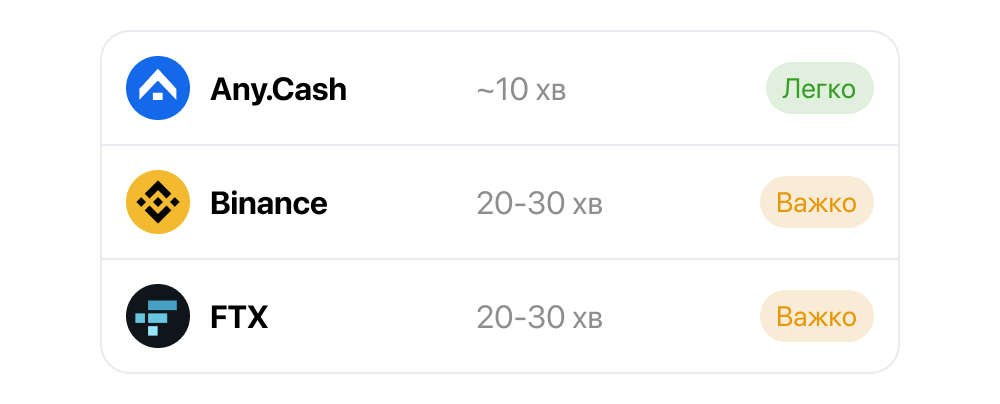The image size is (1000, 404).
Task: Select the FTX name label
Action: (239, 317)
